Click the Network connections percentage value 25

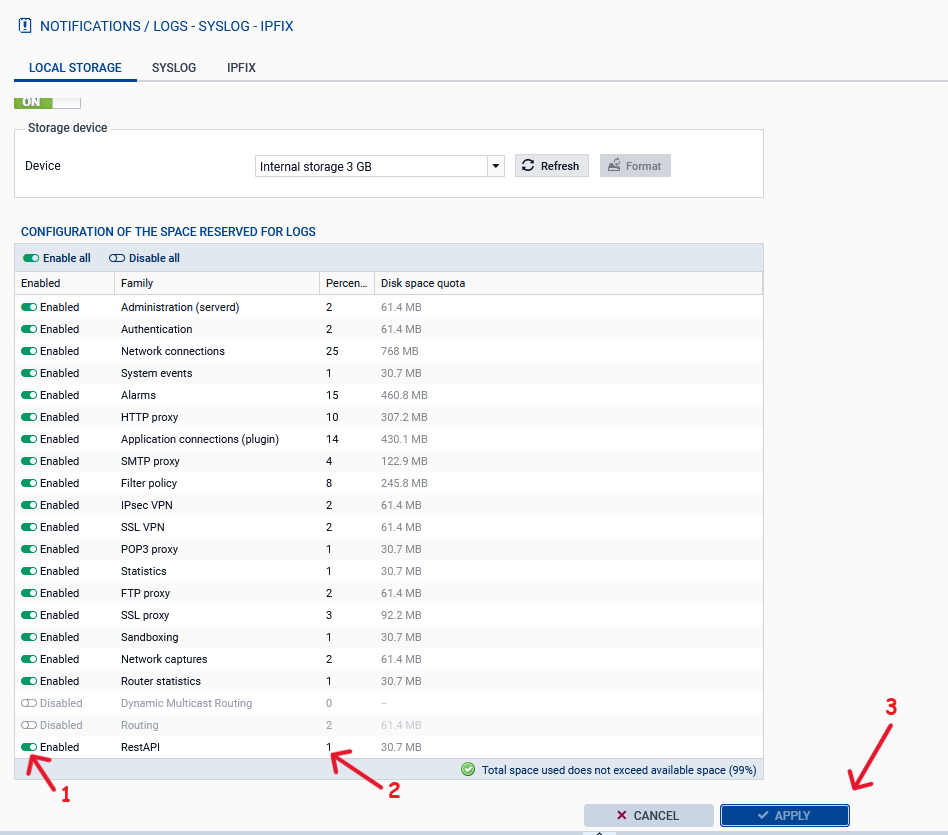[x=332, y=351]
